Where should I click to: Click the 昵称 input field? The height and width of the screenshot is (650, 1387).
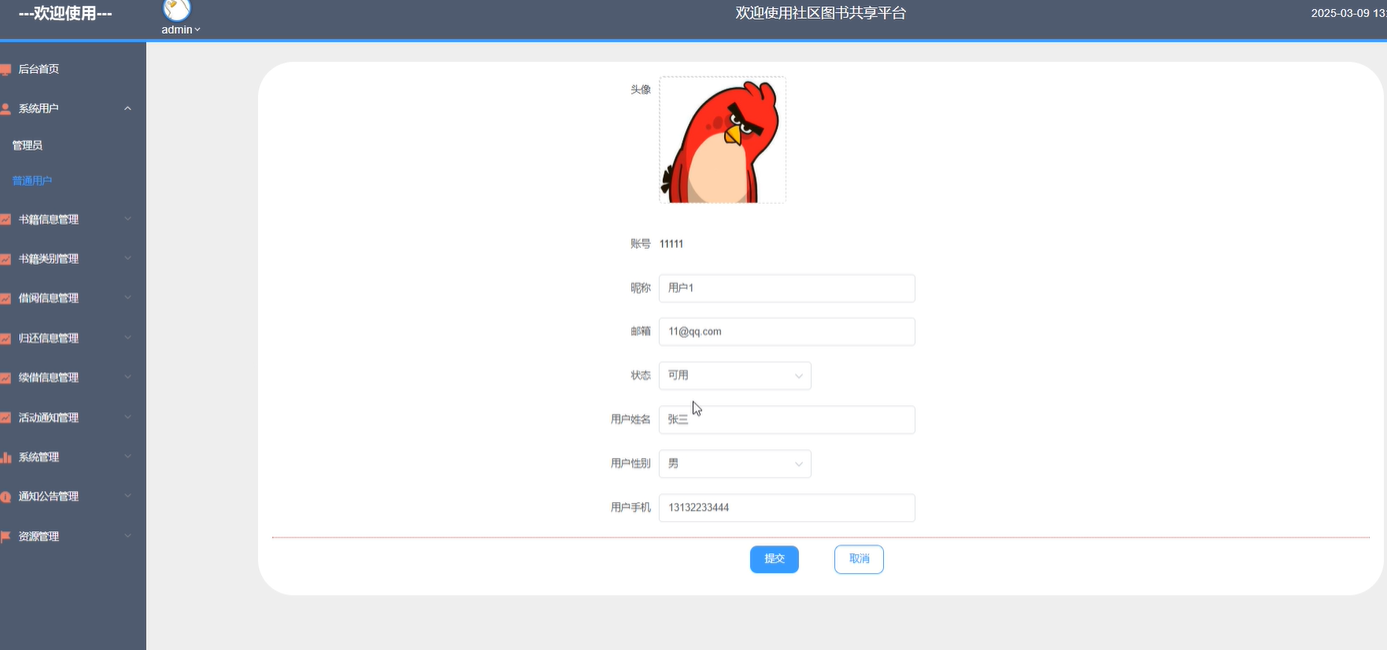point(787,288)
